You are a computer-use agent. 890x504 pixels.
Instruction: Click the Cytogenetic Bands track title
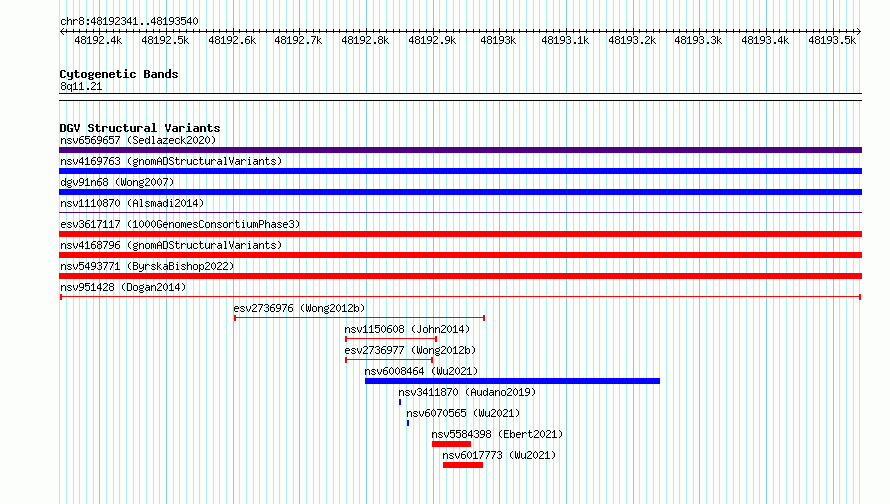coord(119,74)
